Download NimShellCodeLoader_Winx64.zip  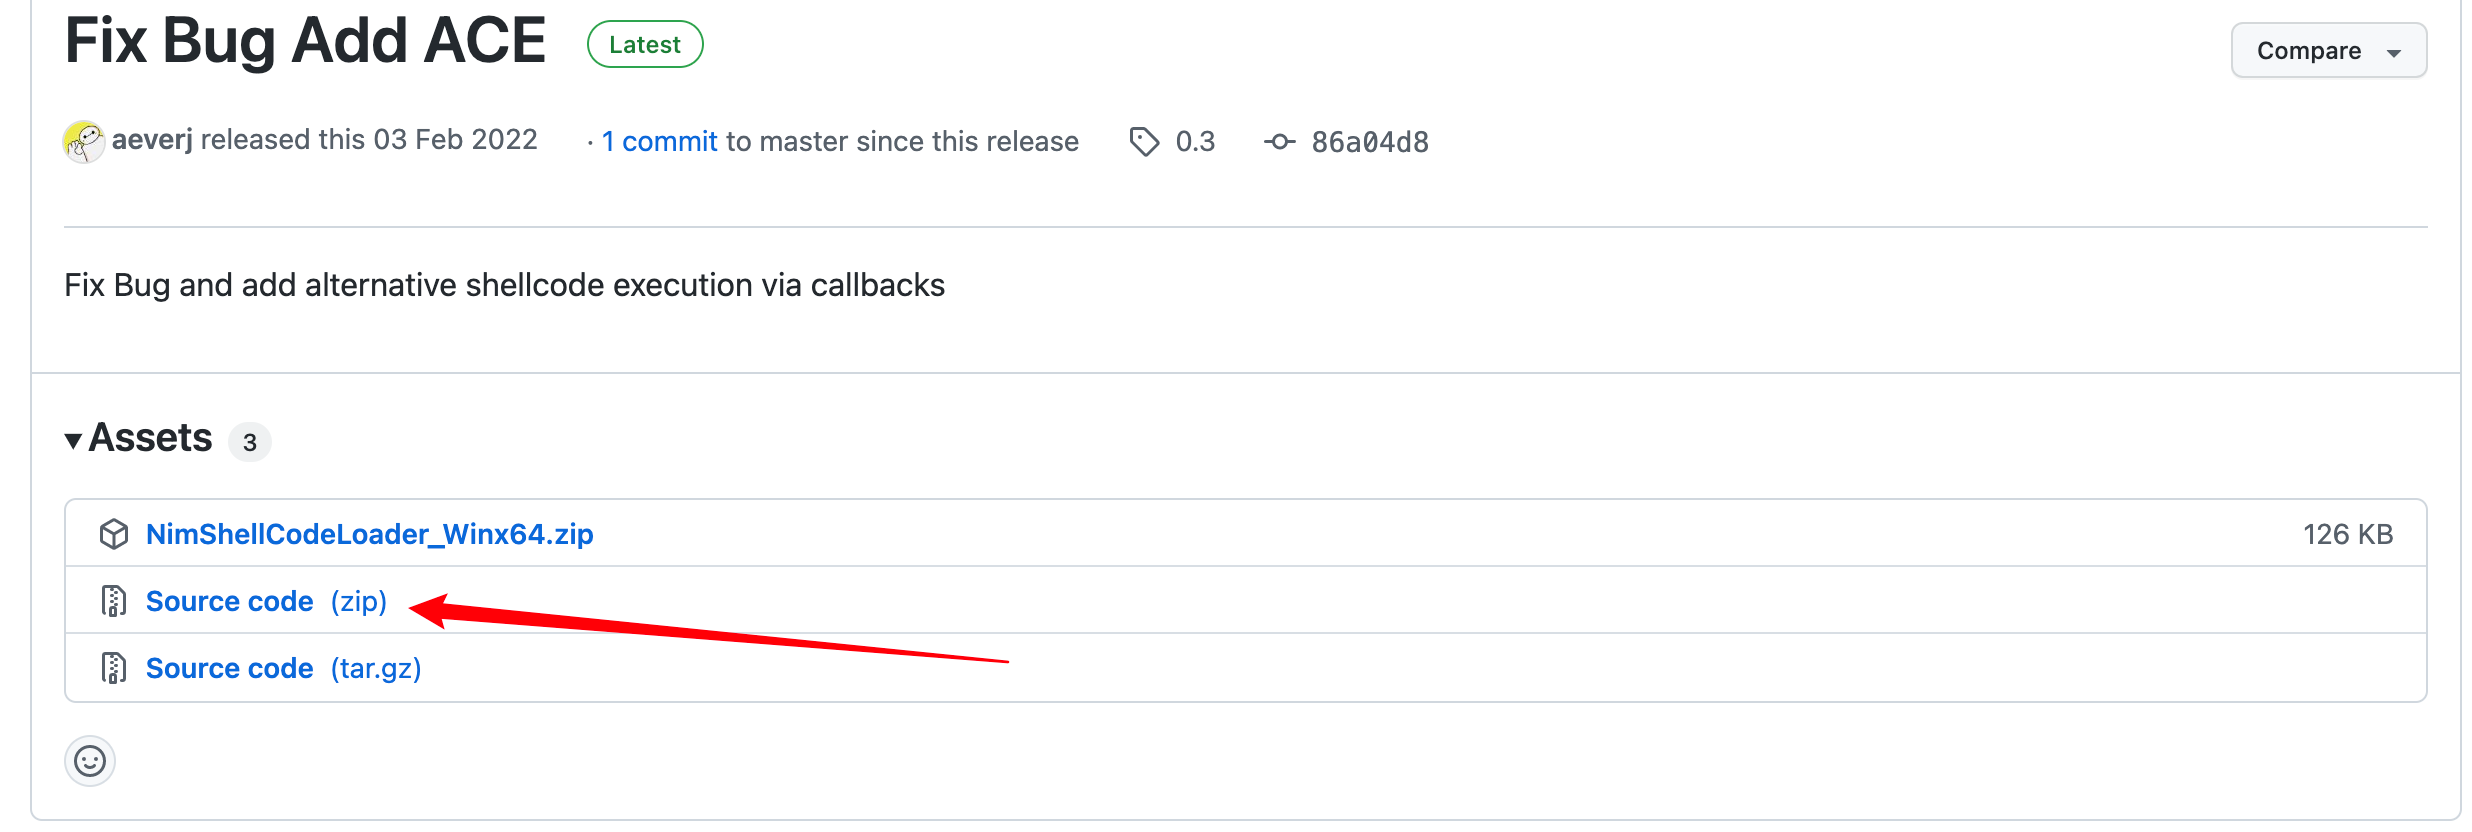coord(370,534)
